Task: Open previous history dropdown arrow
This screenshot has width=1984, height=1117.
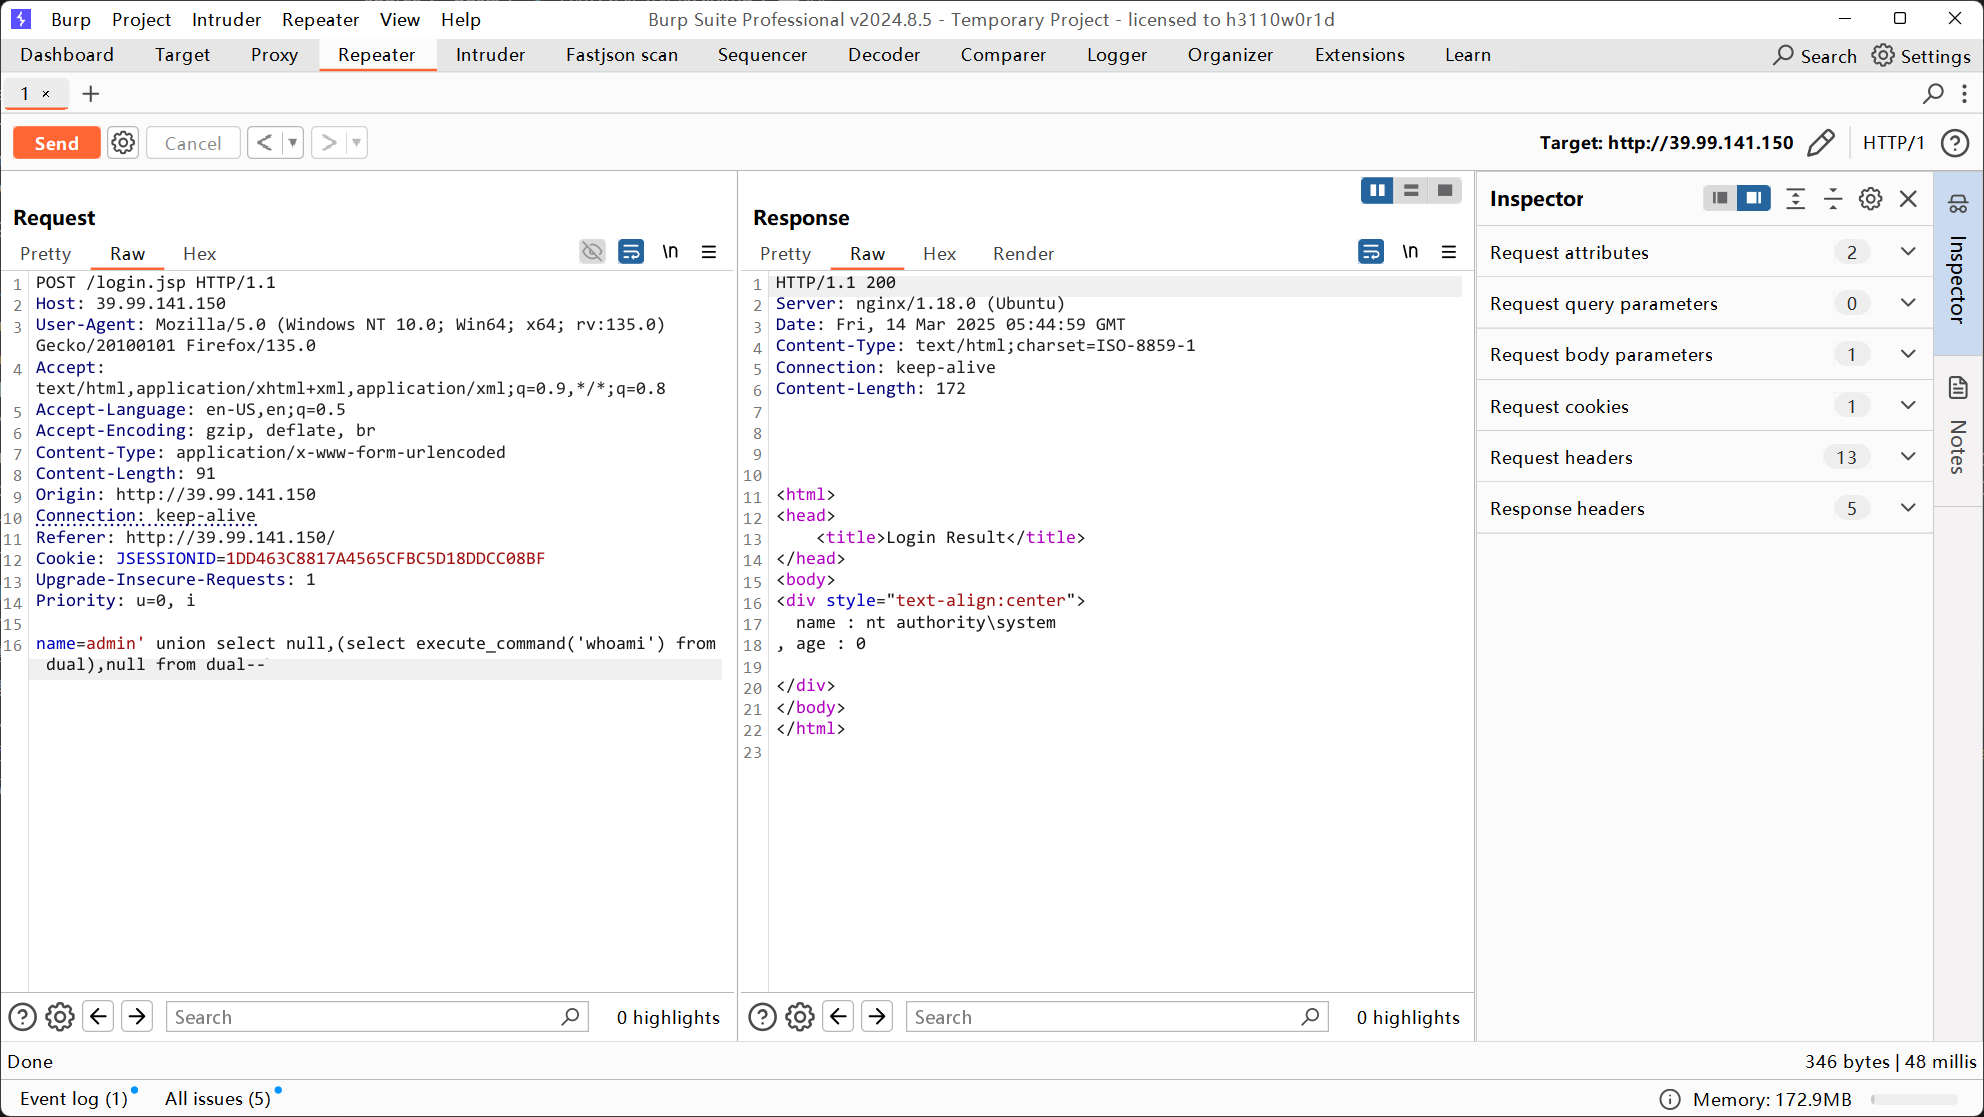Action: pos(293,143)
